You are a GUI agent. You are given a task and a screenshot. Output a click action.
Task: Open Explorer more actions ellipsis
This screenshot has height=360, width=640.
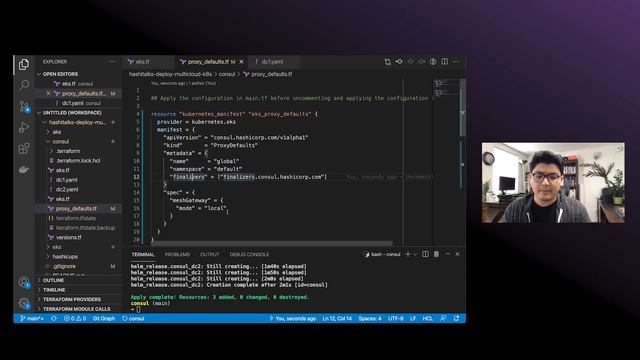coord(112,62)
